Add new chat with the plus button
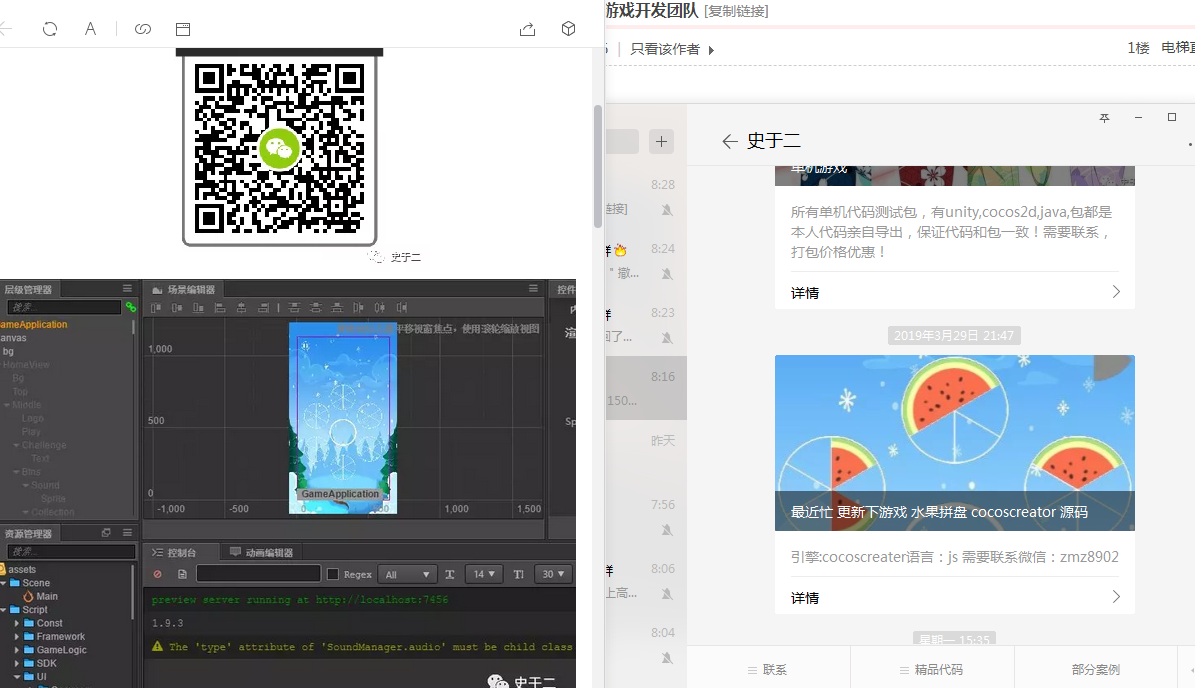Screen dimensions: 1195x688 point(661,141)
